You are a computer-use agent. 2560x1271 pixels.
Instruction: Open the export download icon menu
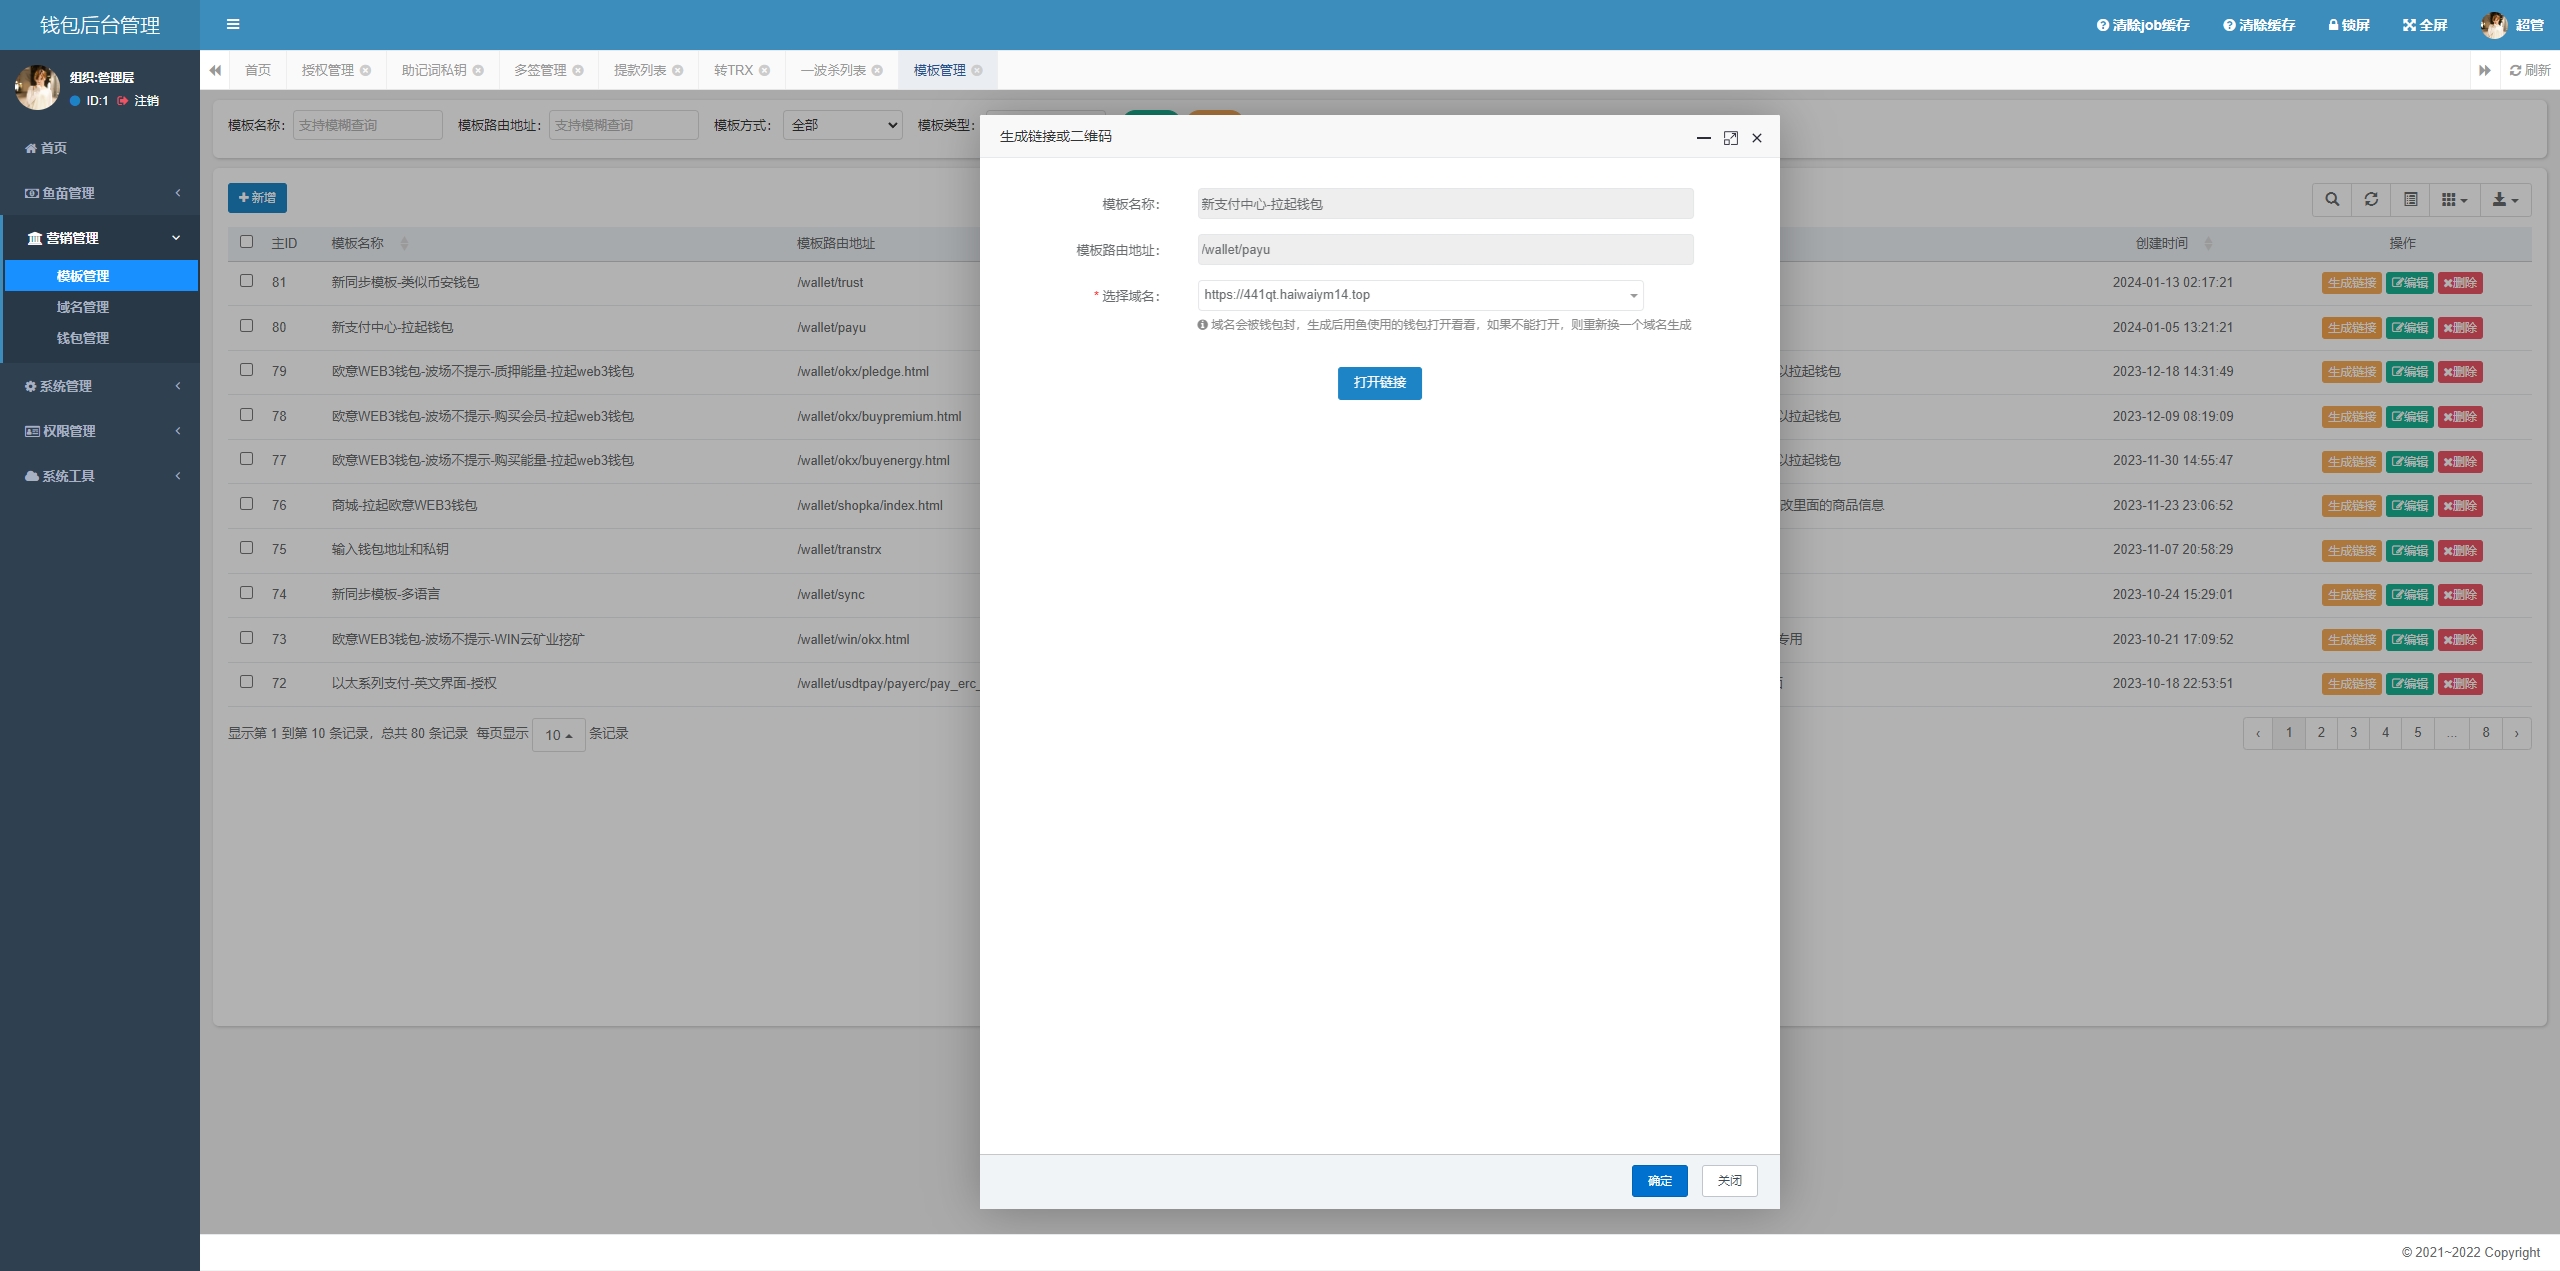(x=2505, y=199)
